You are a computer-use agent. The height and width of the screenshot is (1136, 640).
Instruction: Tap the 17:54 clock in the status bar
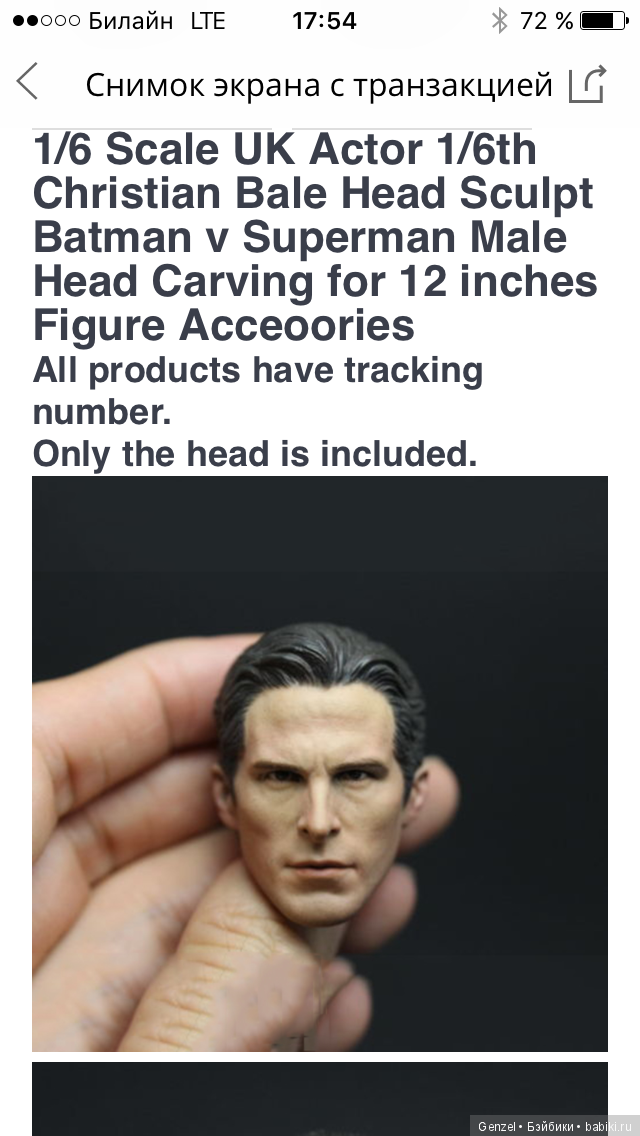(324, 21)
